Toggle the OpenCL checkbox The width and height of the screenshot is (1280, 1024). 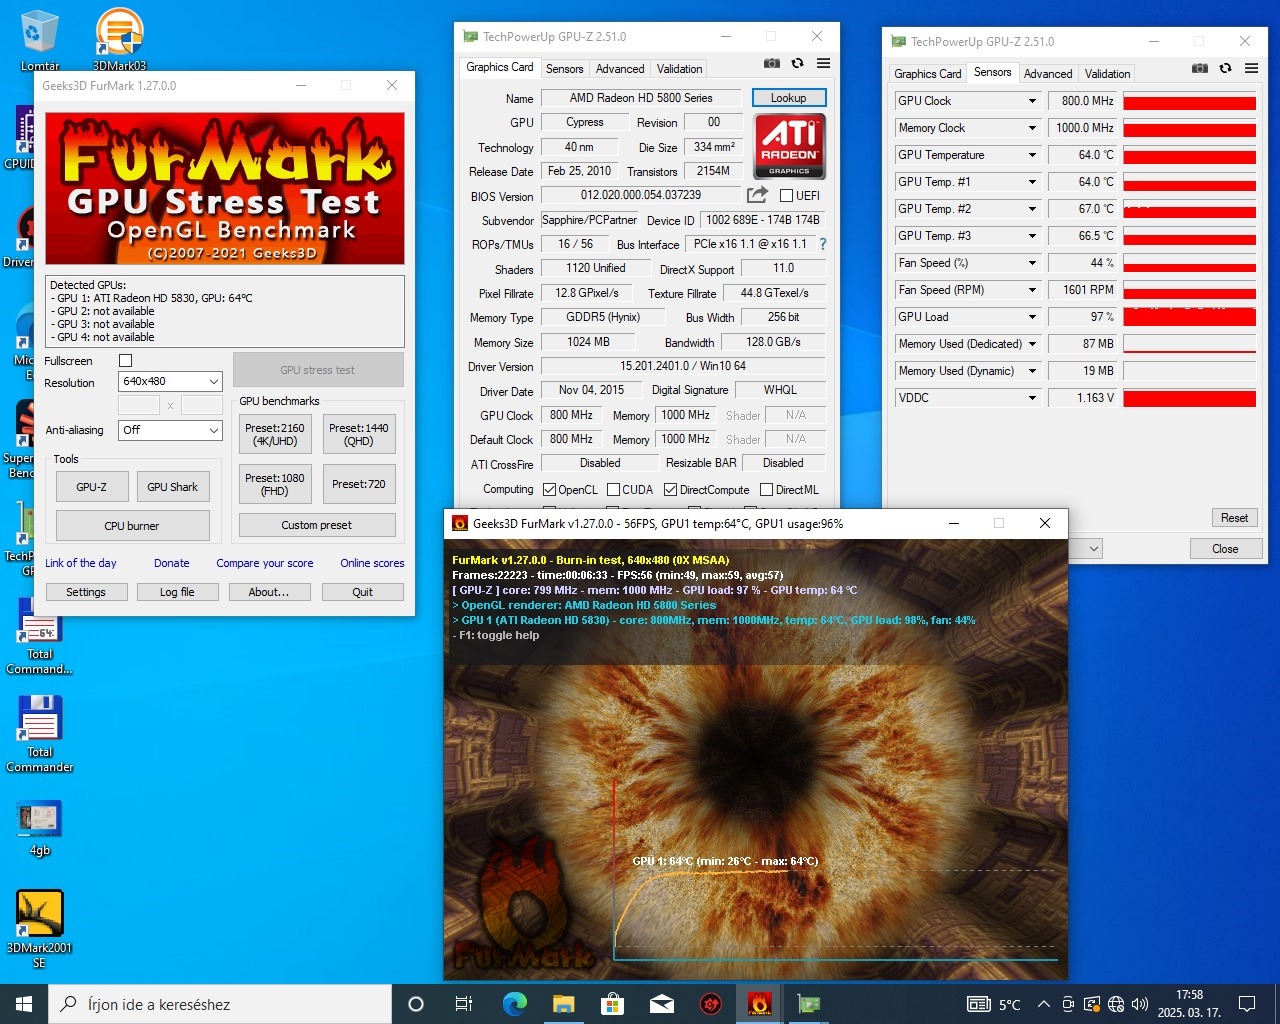pyautogui.click(x=549, y=490)
